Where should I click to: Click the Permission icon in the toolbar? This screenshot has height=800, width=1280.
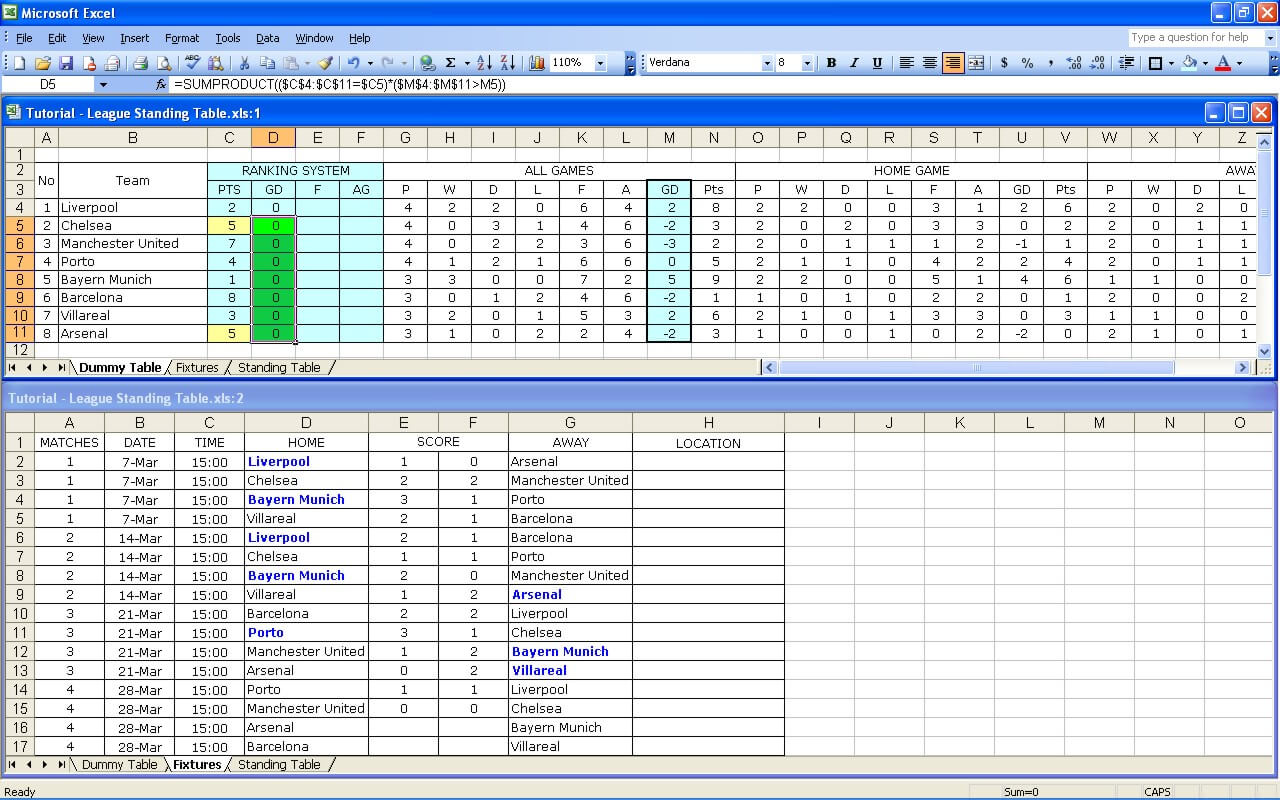click(x=89, y=63)
